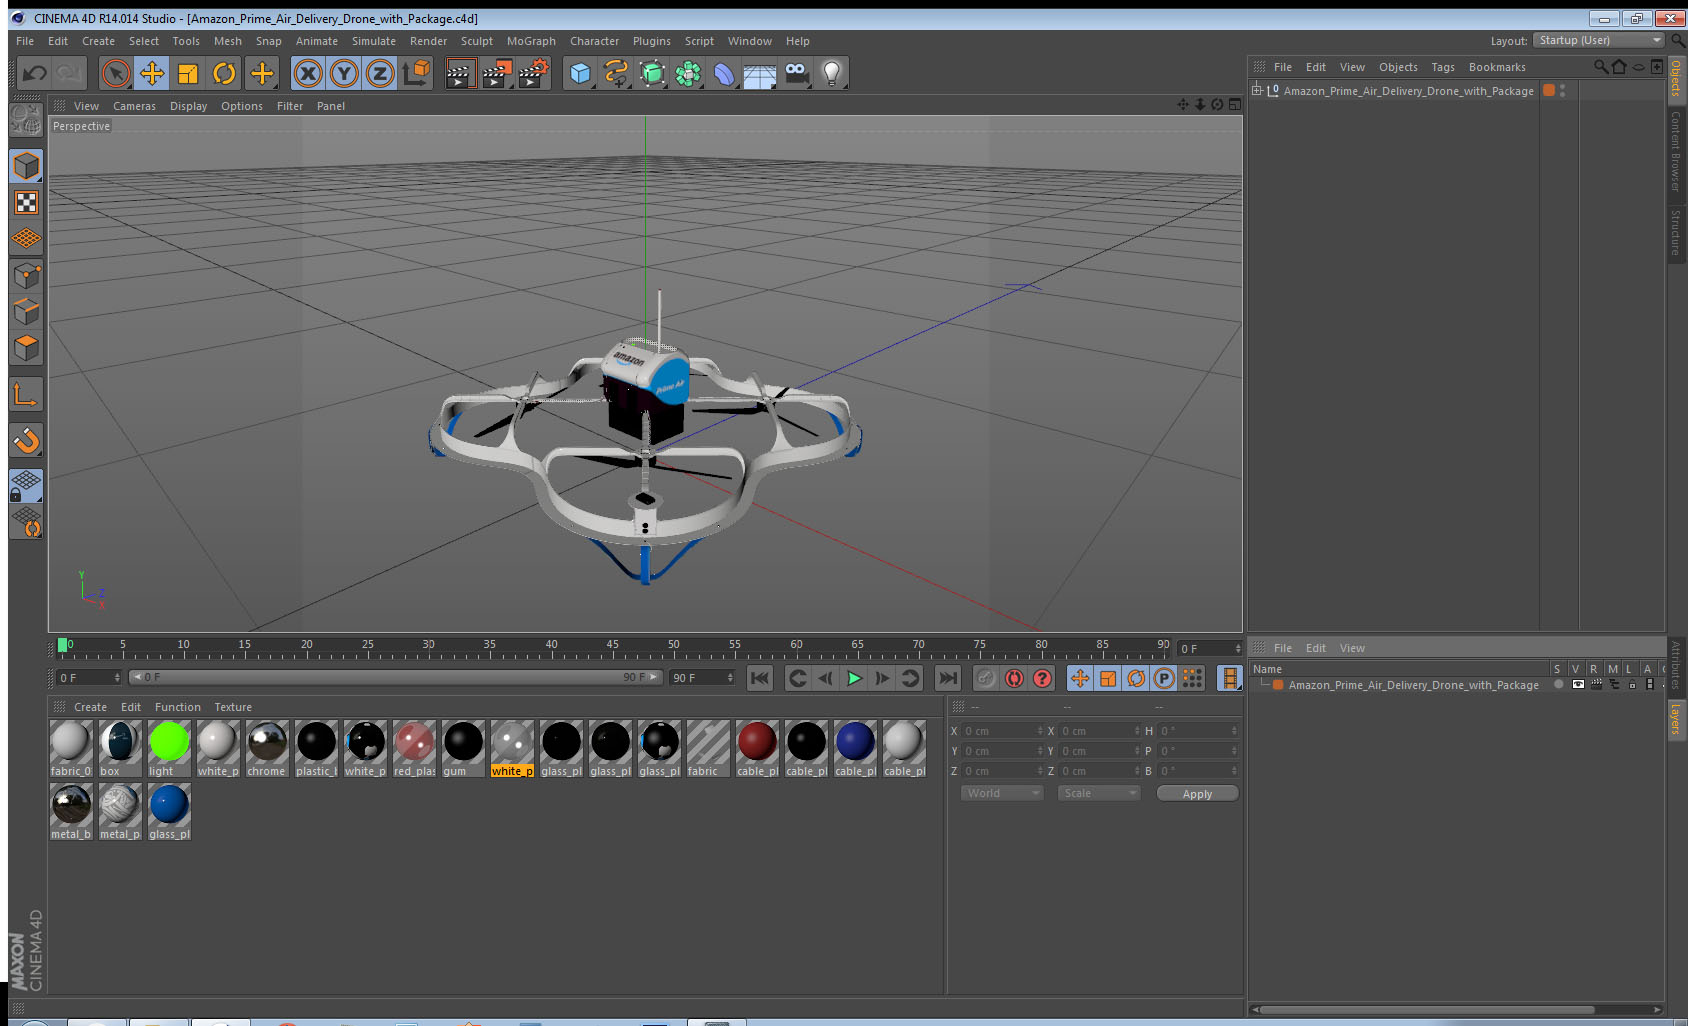Open the World coordinate dropdown
Screen dimensions: 1688x1026
[x=1001, y=793]
